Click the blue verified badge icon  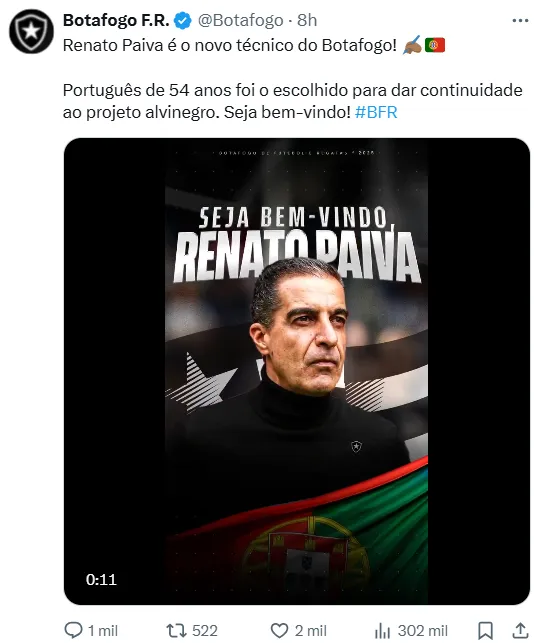tap(183, 21)
